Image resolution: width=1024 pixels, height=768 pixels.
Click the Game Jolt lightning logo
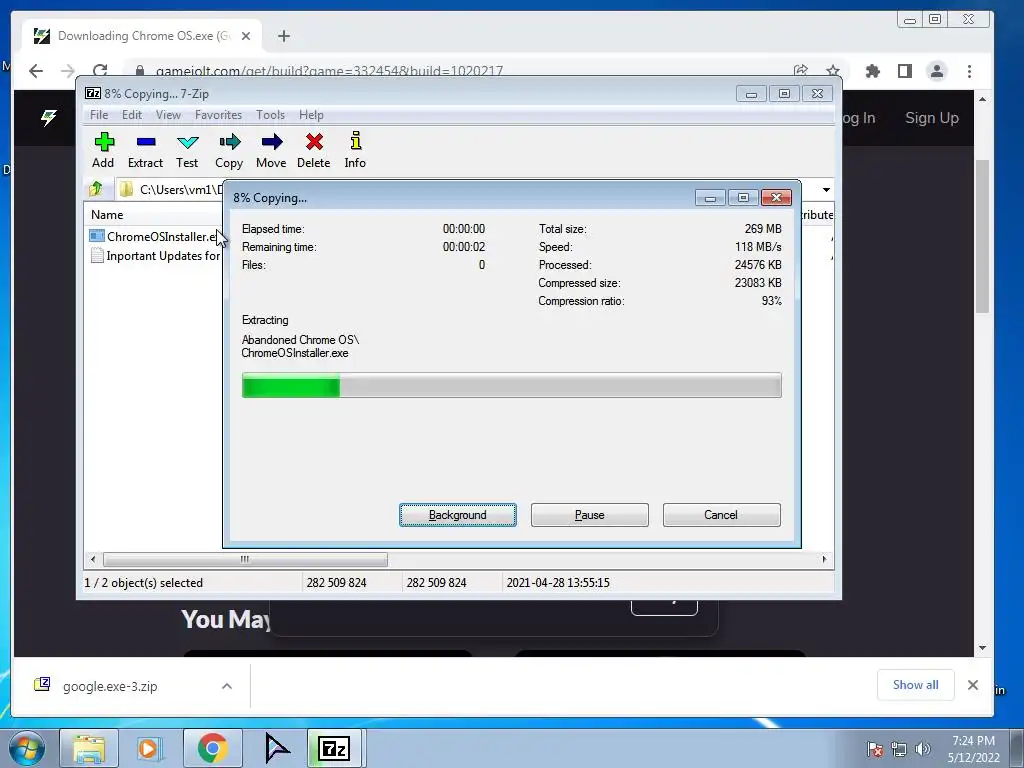49,118
